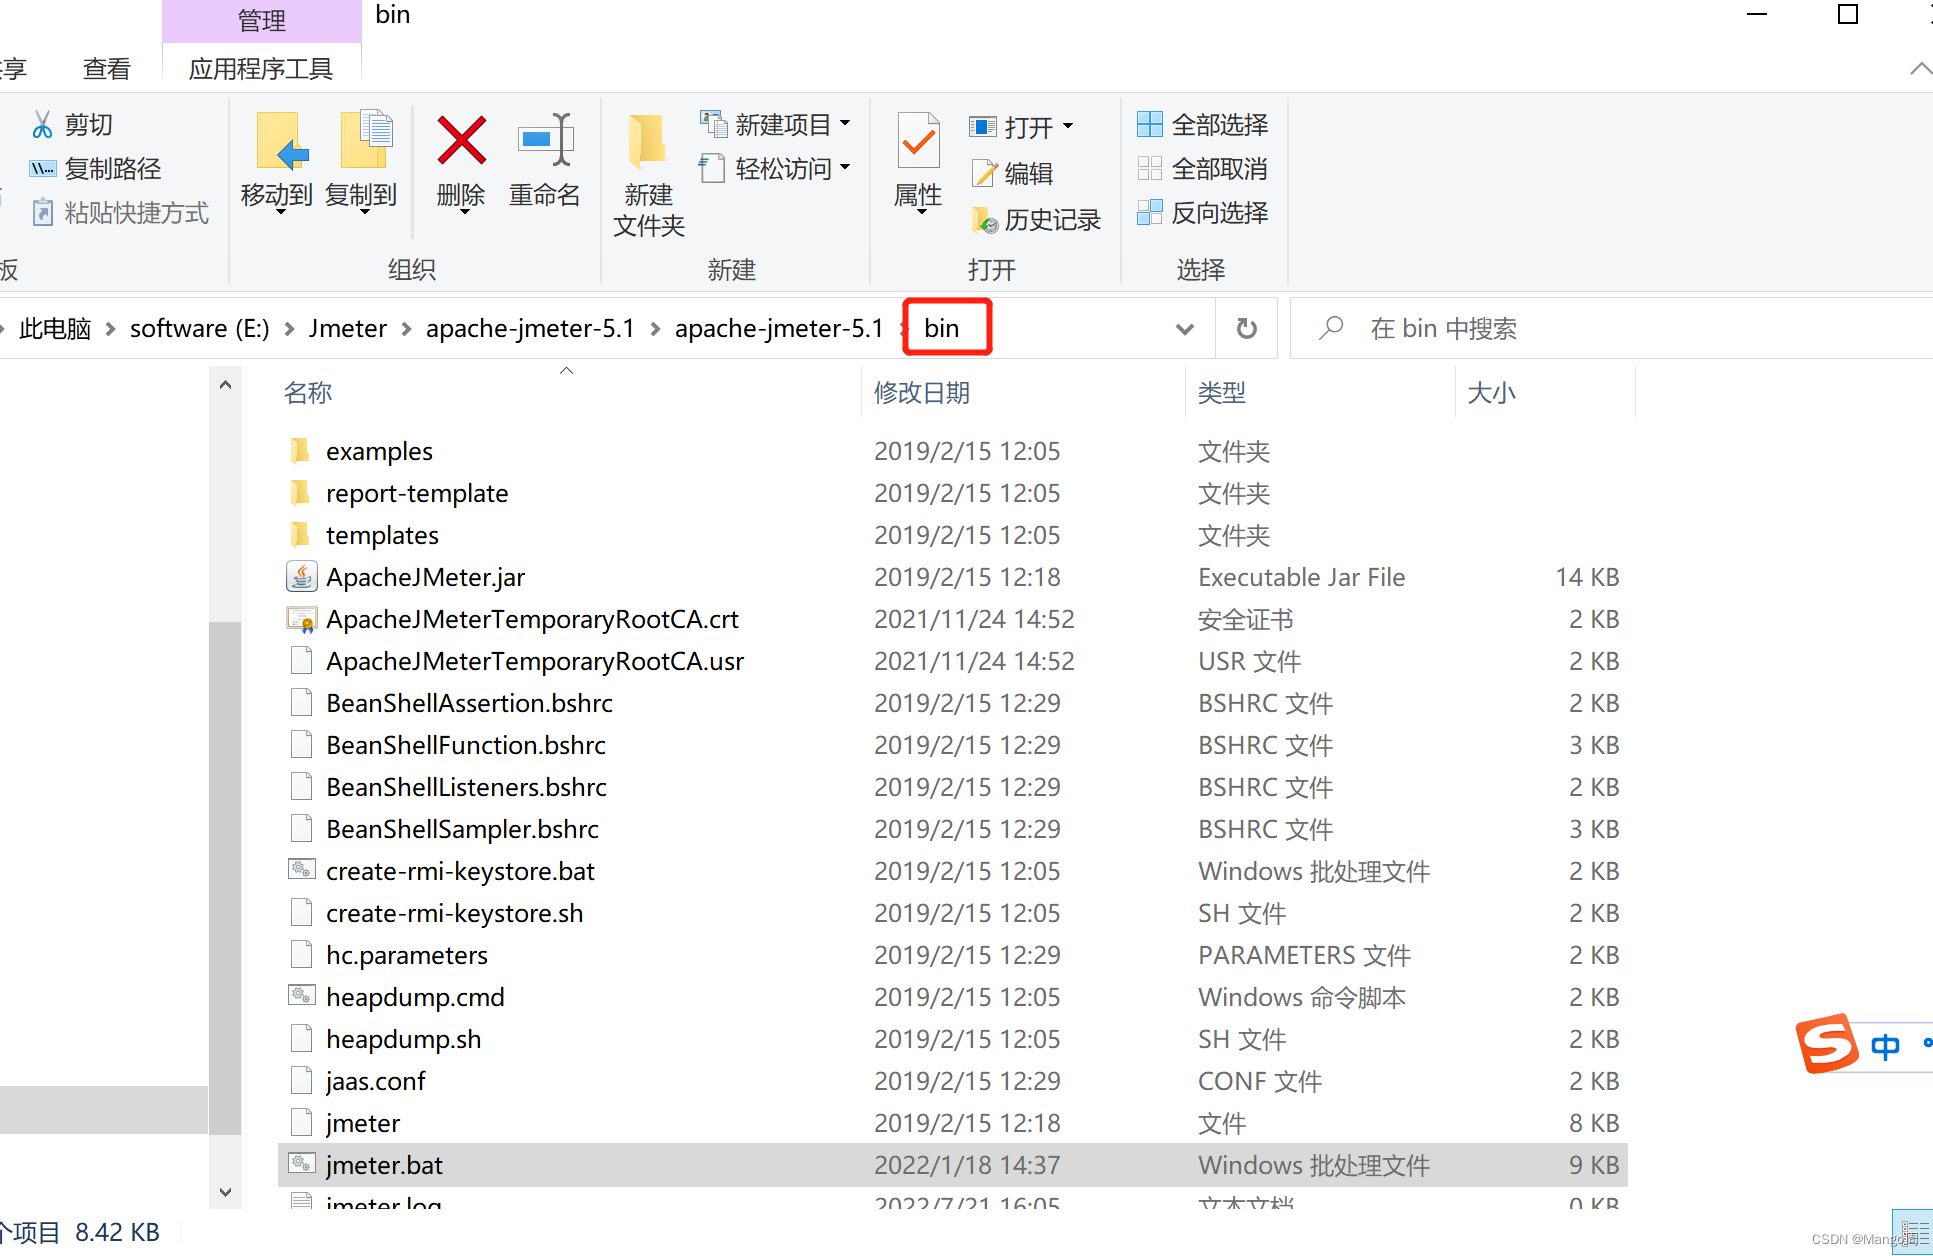Expand chevron after 此电脑 breadcrumb
Viewport: 1933px width, 1256px height.
110,329
